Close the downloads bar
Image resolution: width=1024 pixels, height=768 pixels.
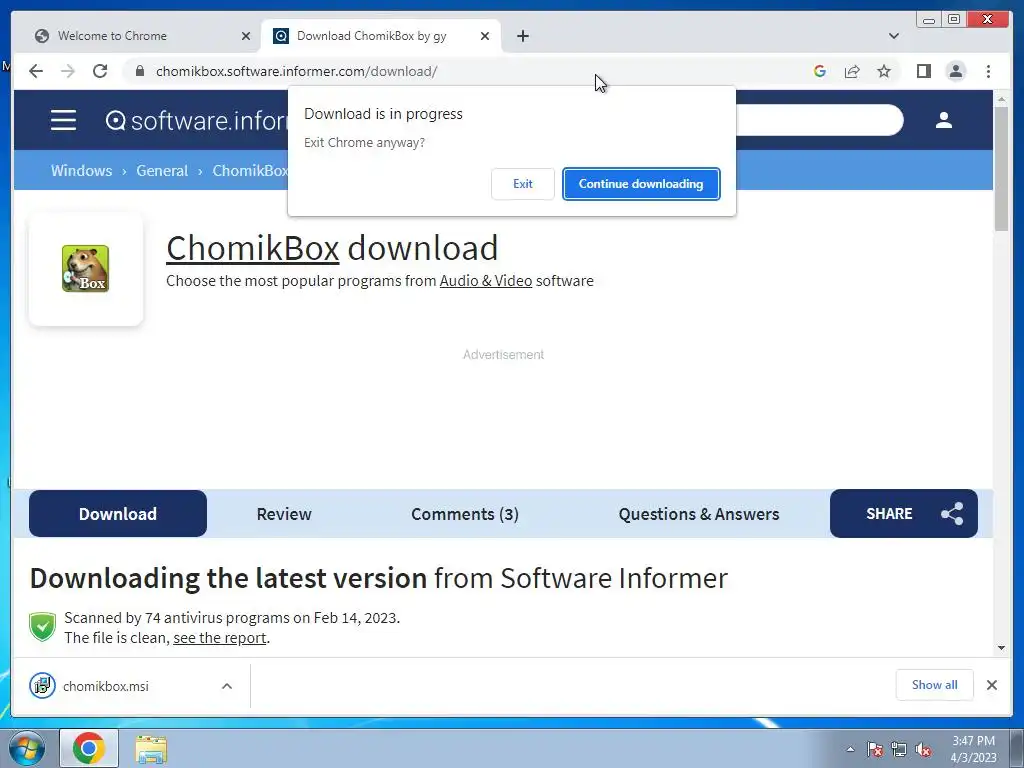(x=992, y=685)
